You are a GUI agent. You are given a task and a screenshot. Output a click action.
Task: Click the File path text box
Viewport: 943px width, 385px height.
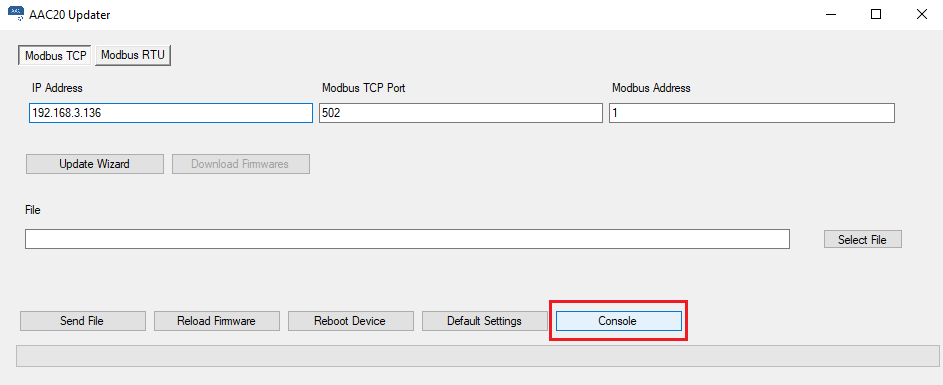pos(407,239)
